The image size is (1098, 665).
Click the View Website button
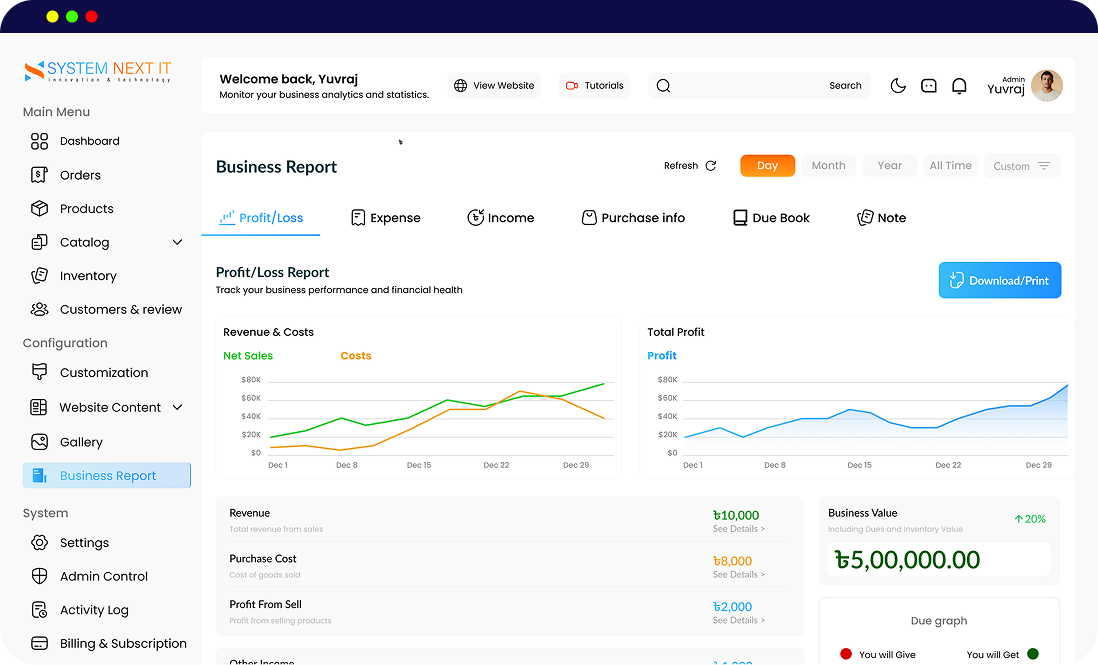(x=494, y=85)
